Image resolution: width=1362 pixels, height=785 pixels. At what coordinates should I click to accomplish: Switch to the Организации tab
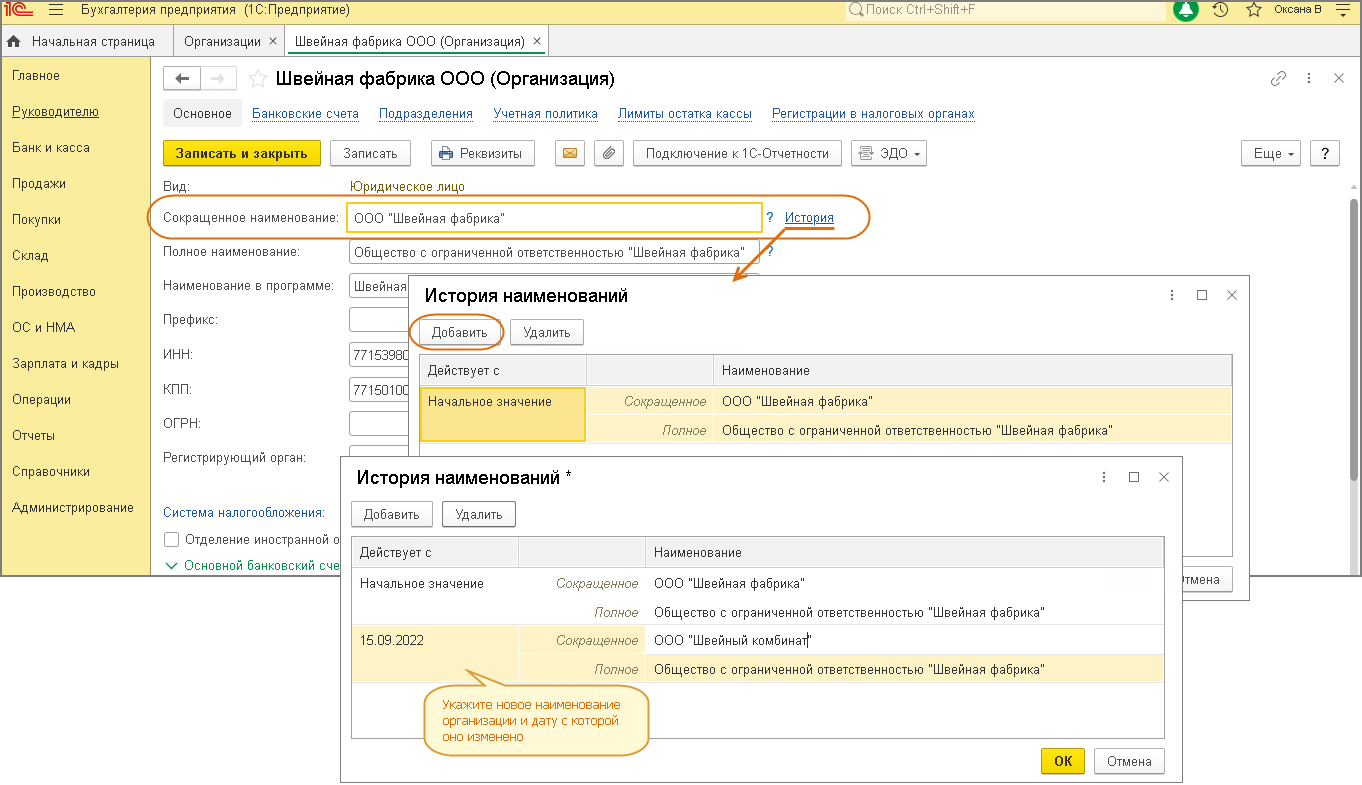pyautogui.click(x=222, y=42)
